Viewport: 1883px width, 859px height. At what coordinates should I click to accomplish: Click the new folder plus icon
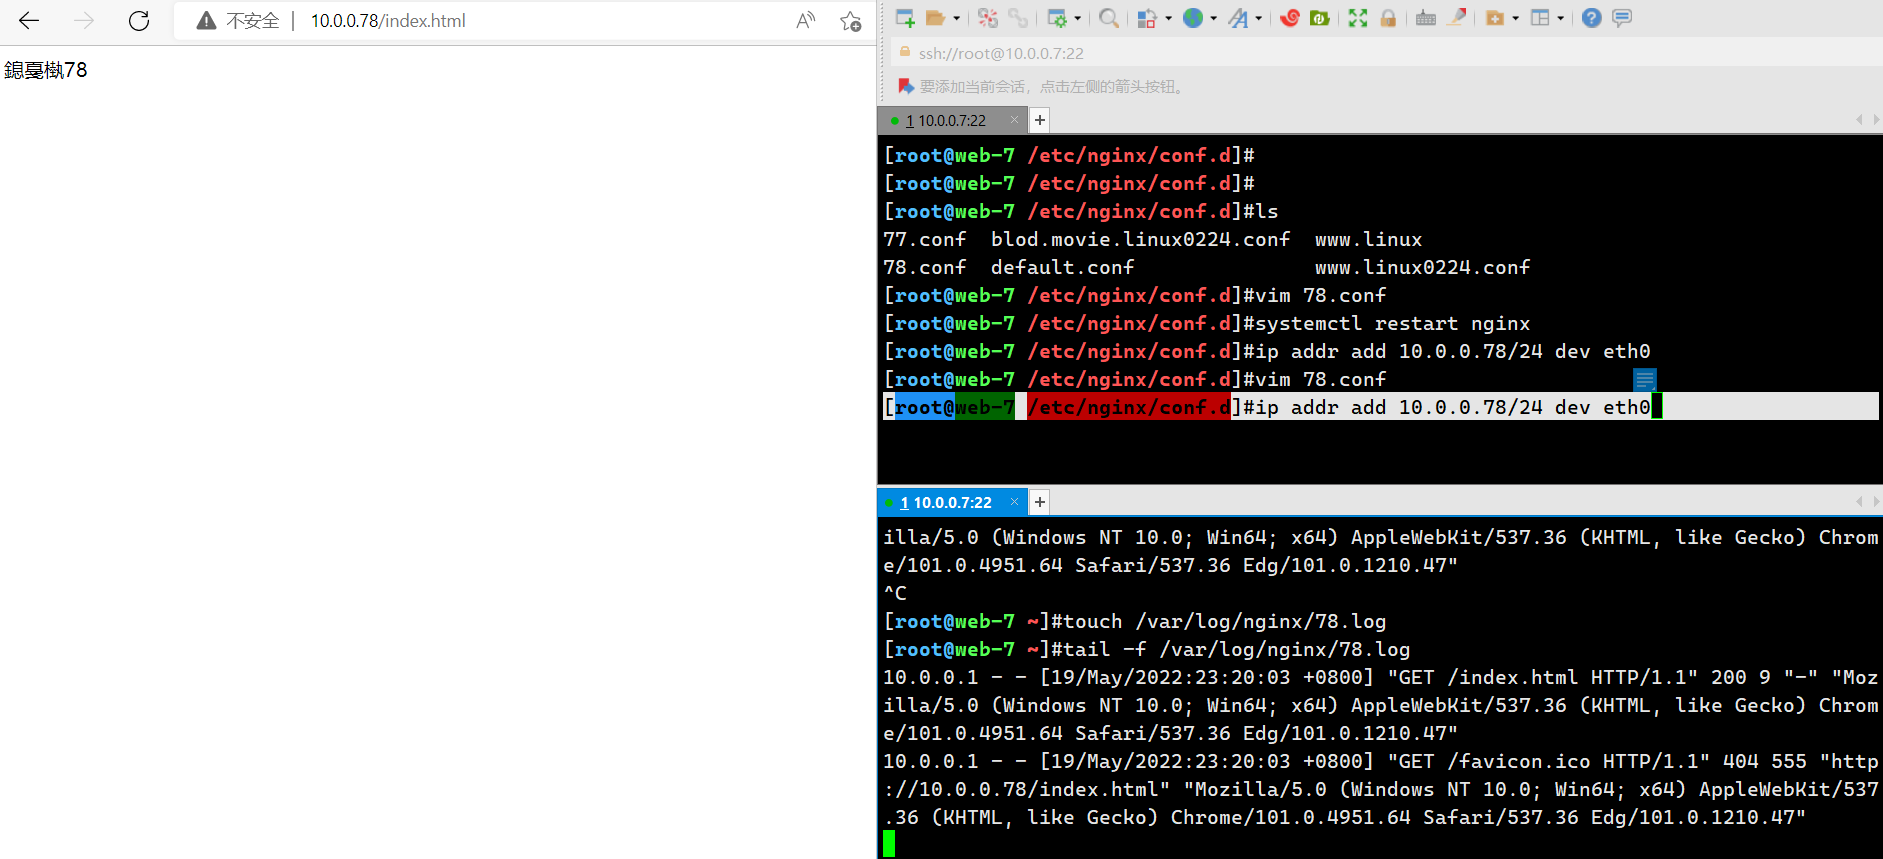[1495, 18]
